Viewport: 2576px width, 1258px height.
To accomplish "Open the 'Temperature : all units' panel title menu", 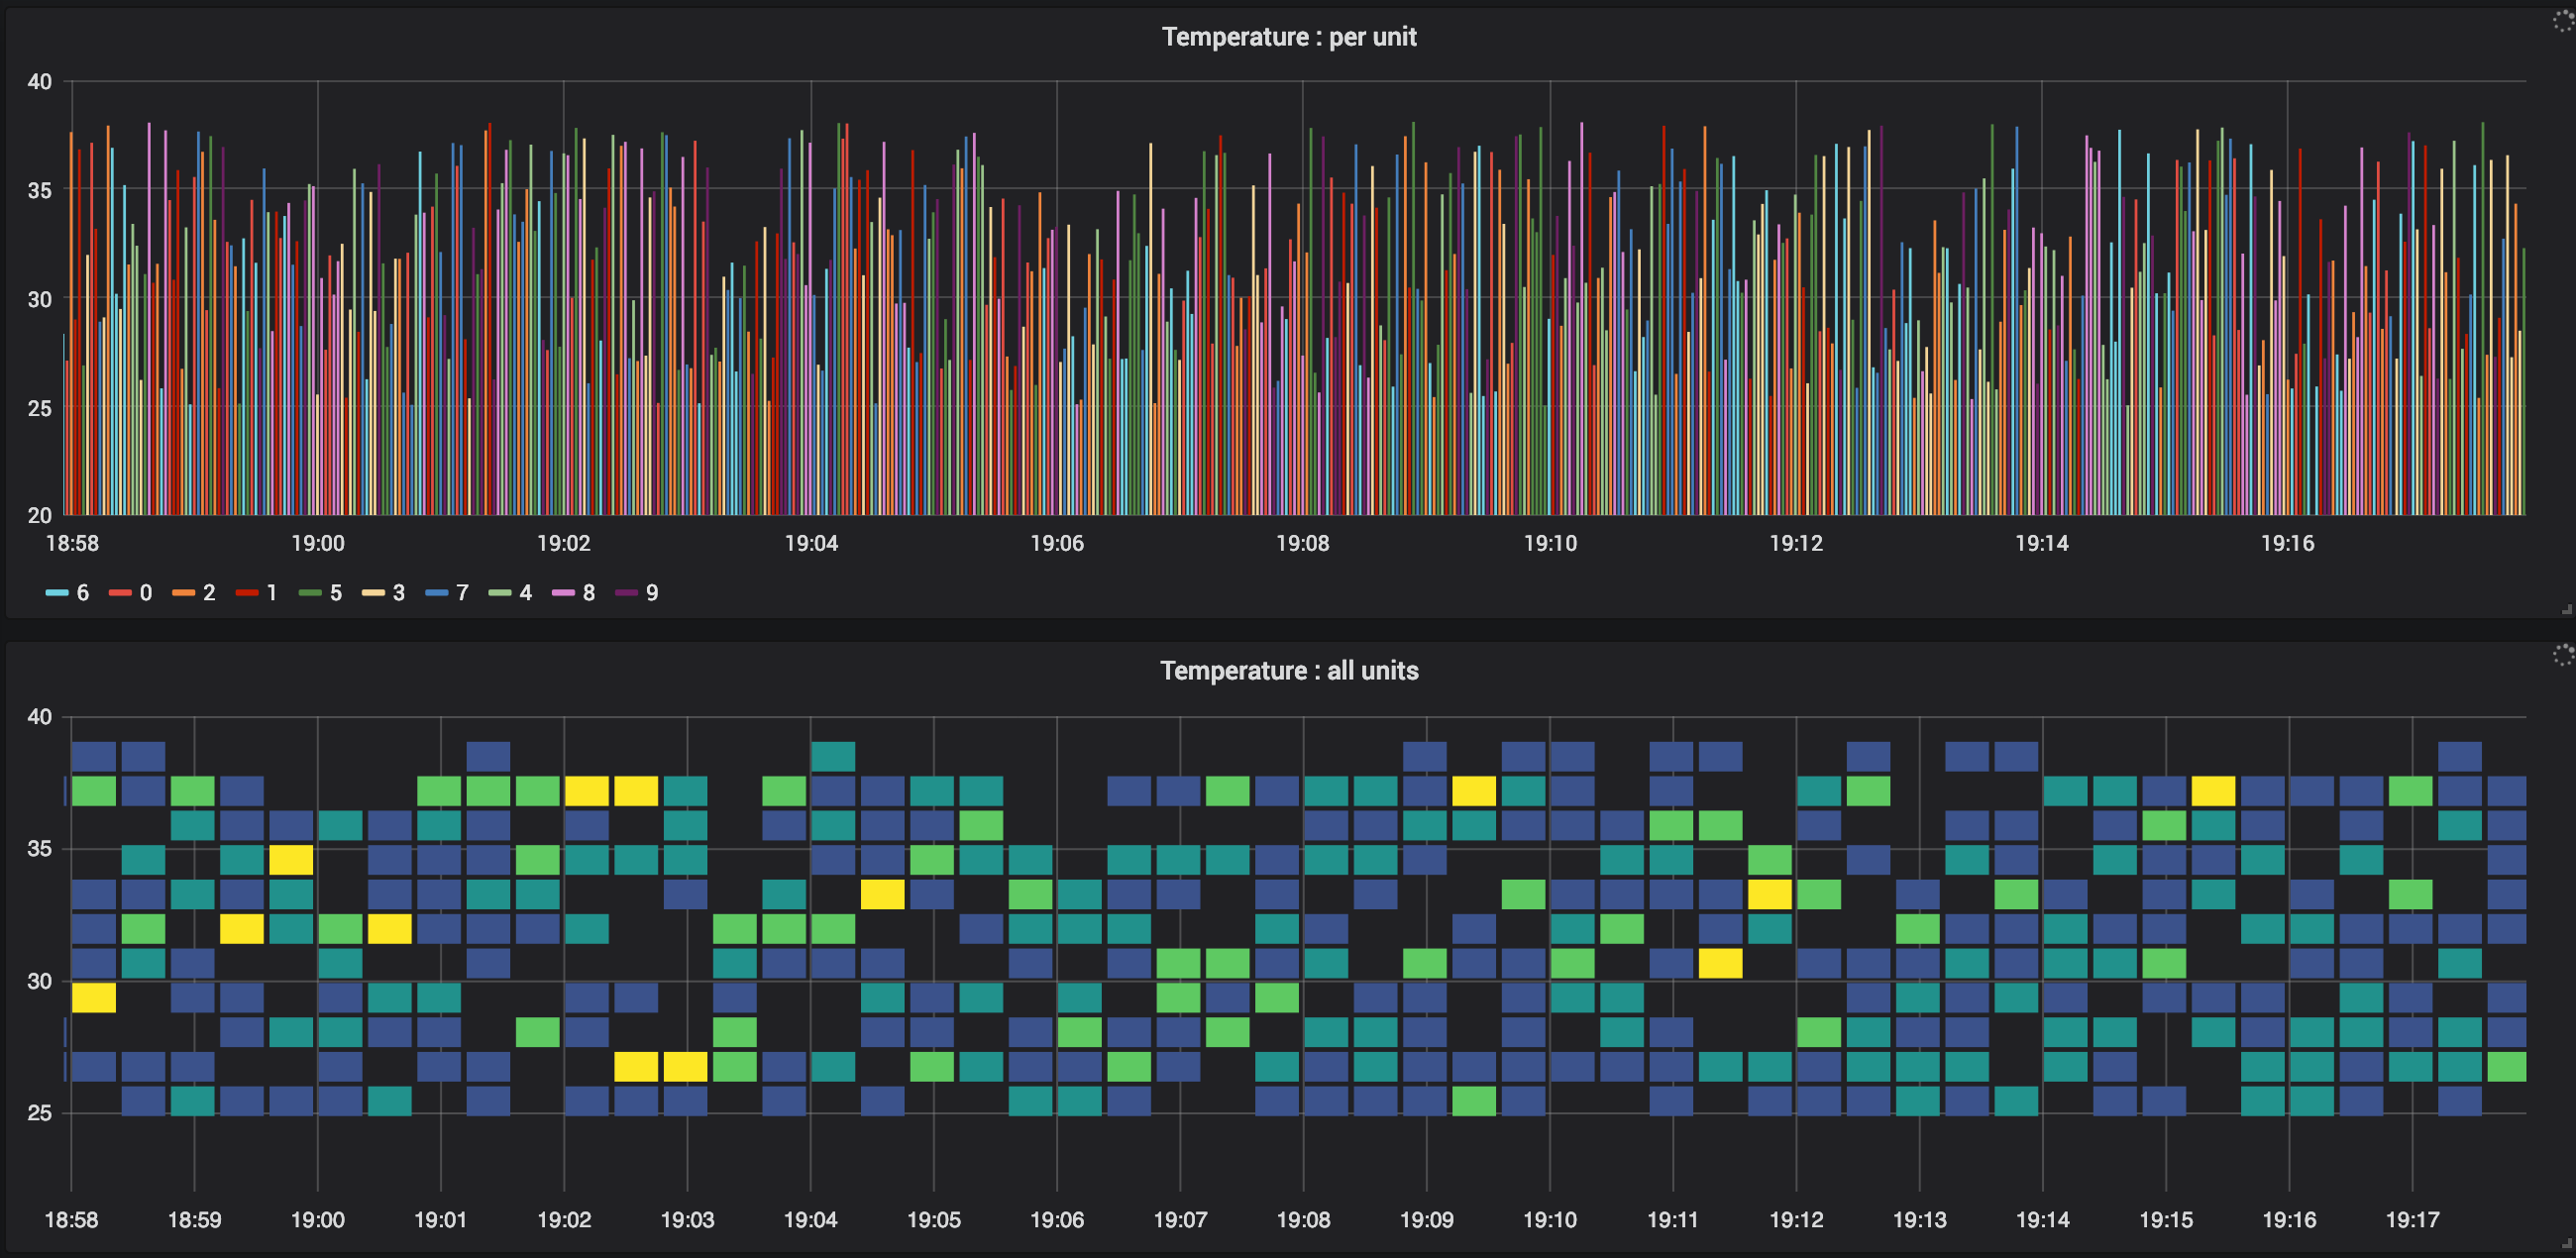I will coord(1288,670).
